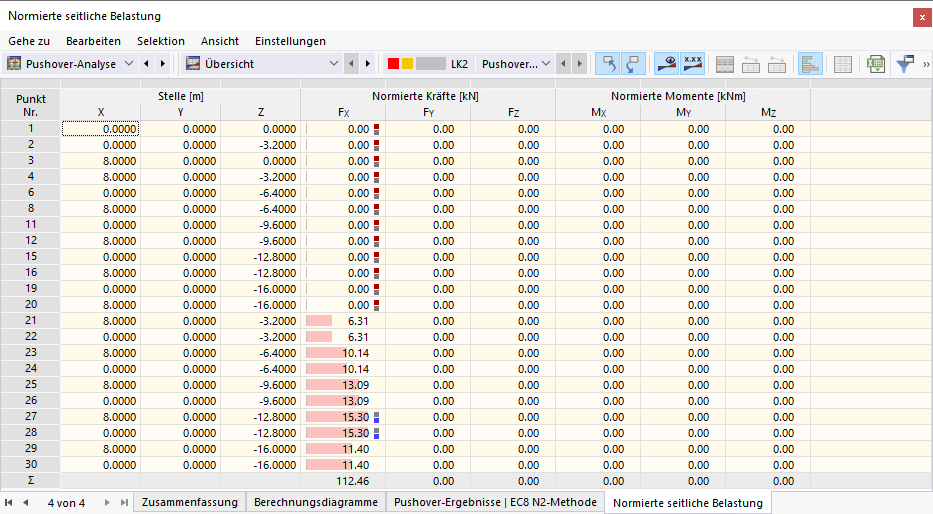Open the Bearbeiten menu
Screen dimensions: 933x514
[93, 41]
